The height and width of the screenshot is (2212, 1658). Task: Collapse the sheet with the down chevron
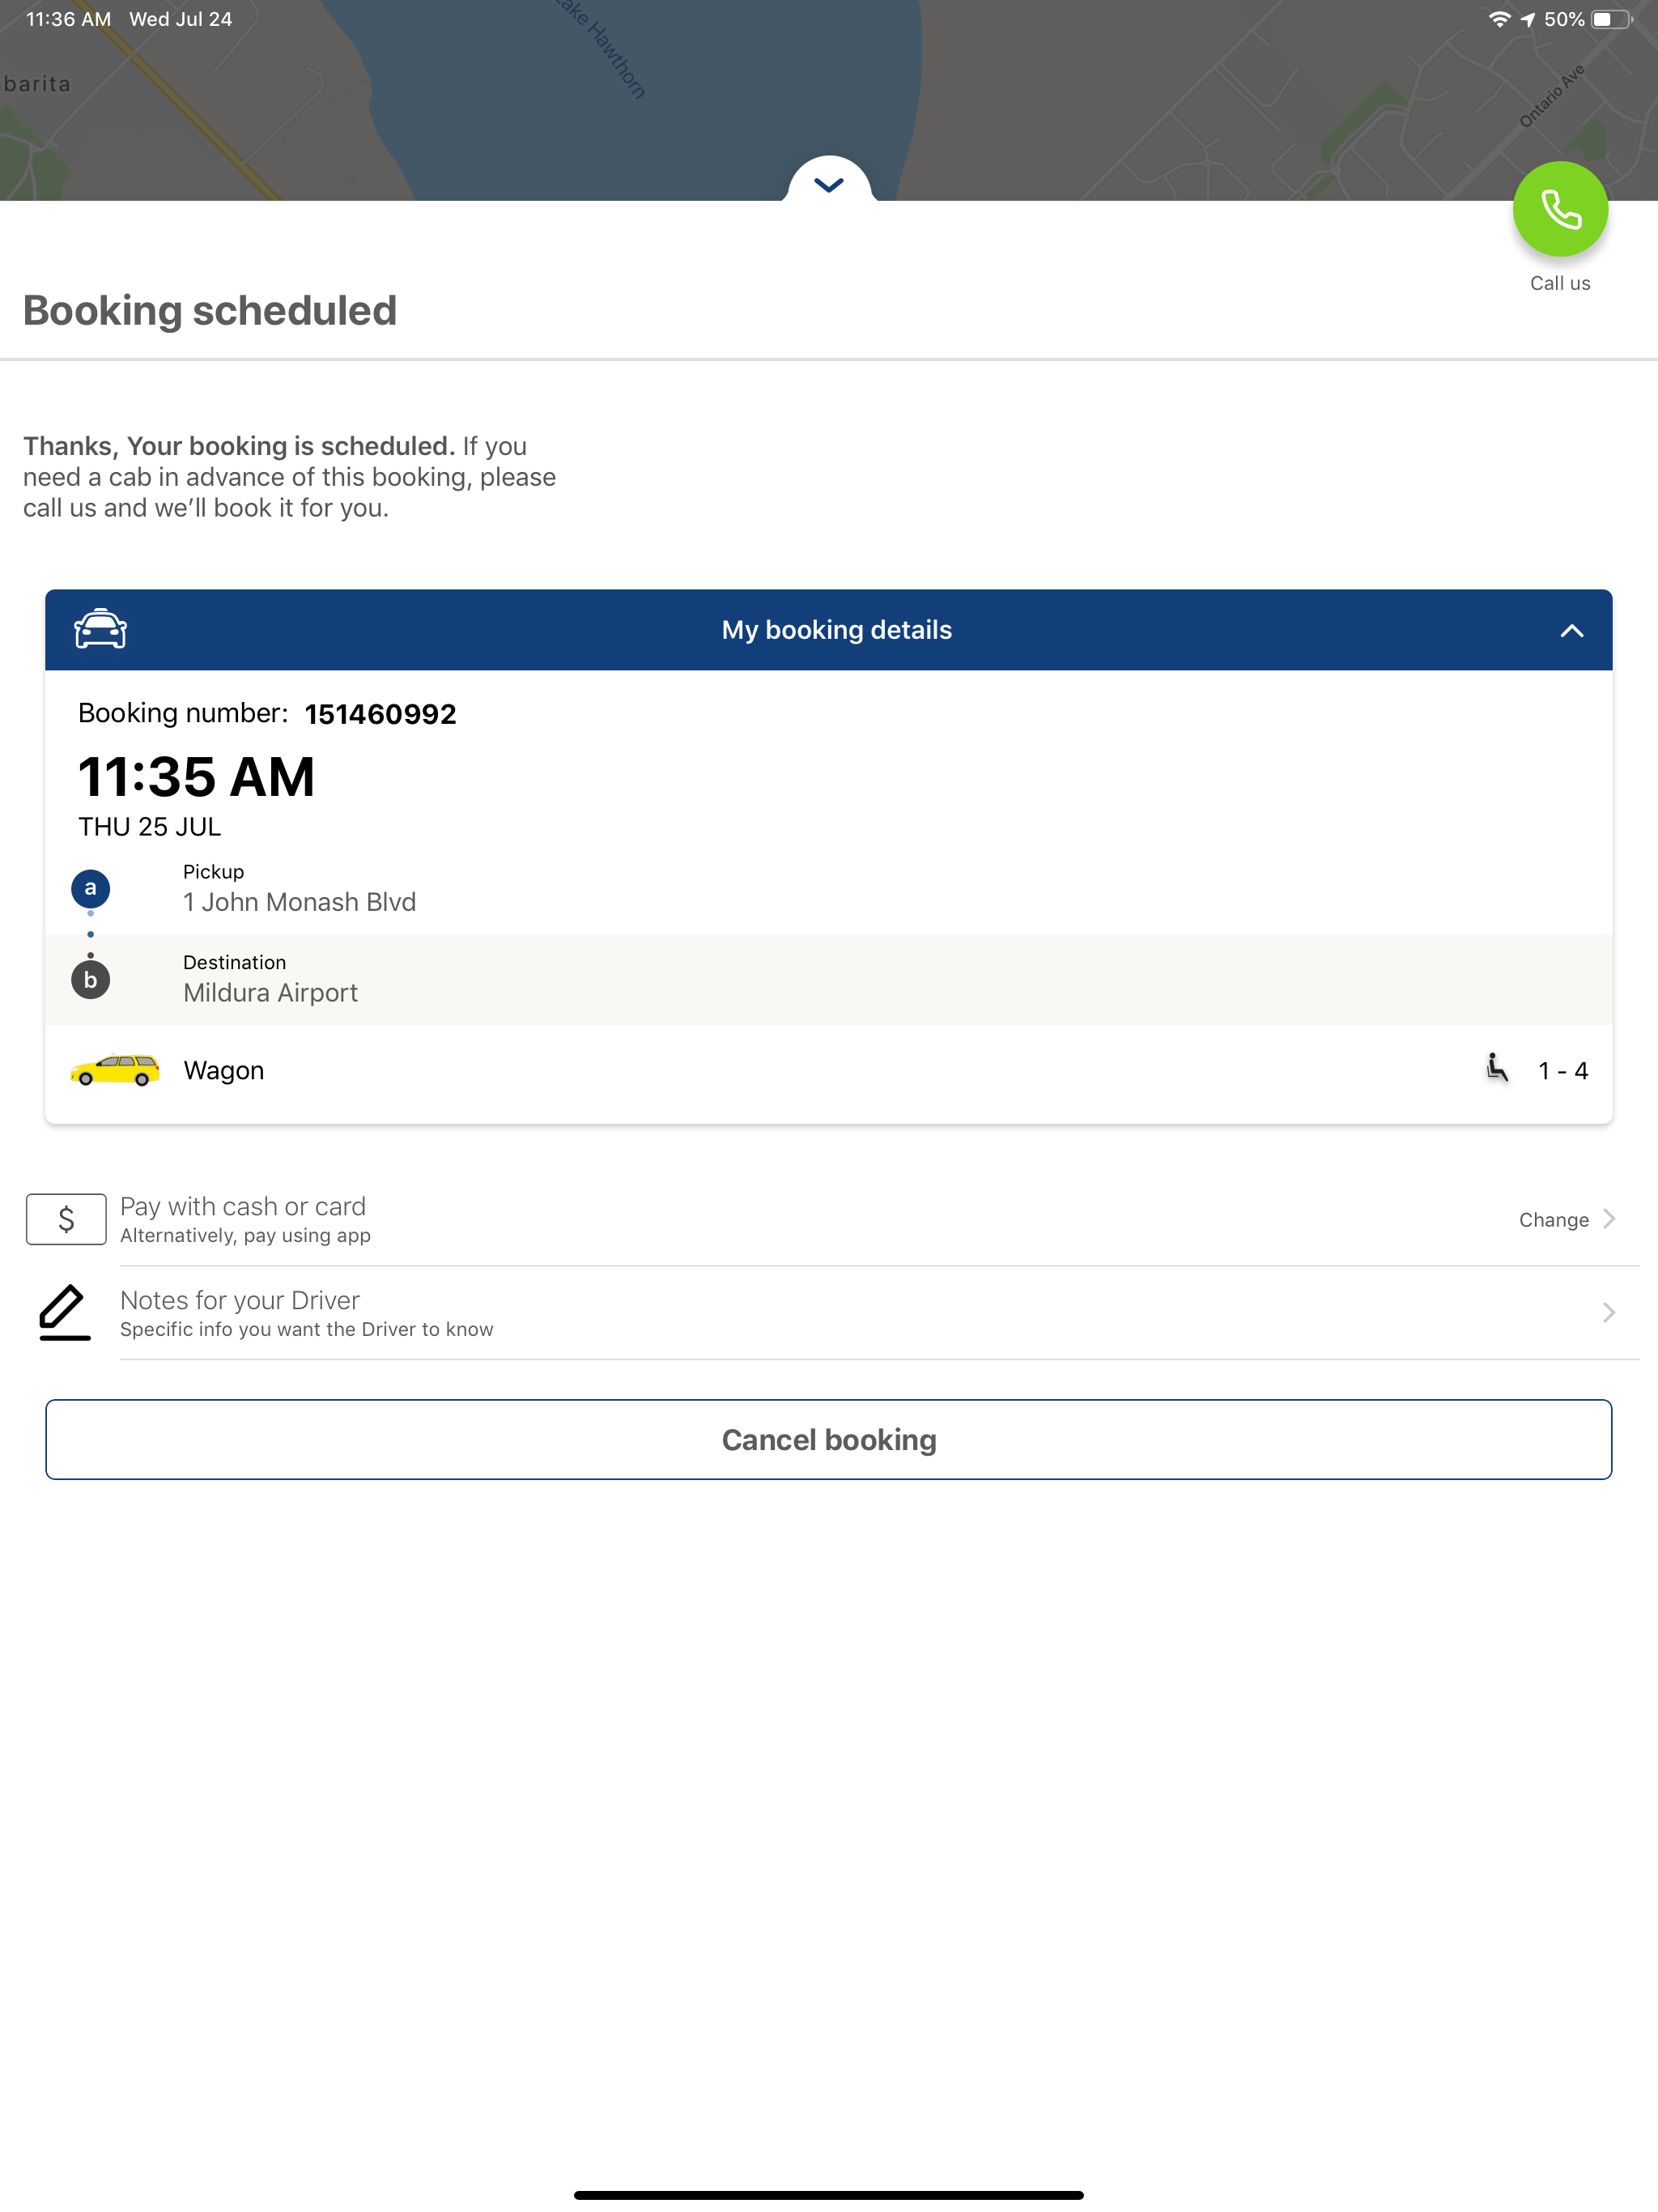[828, 183]
